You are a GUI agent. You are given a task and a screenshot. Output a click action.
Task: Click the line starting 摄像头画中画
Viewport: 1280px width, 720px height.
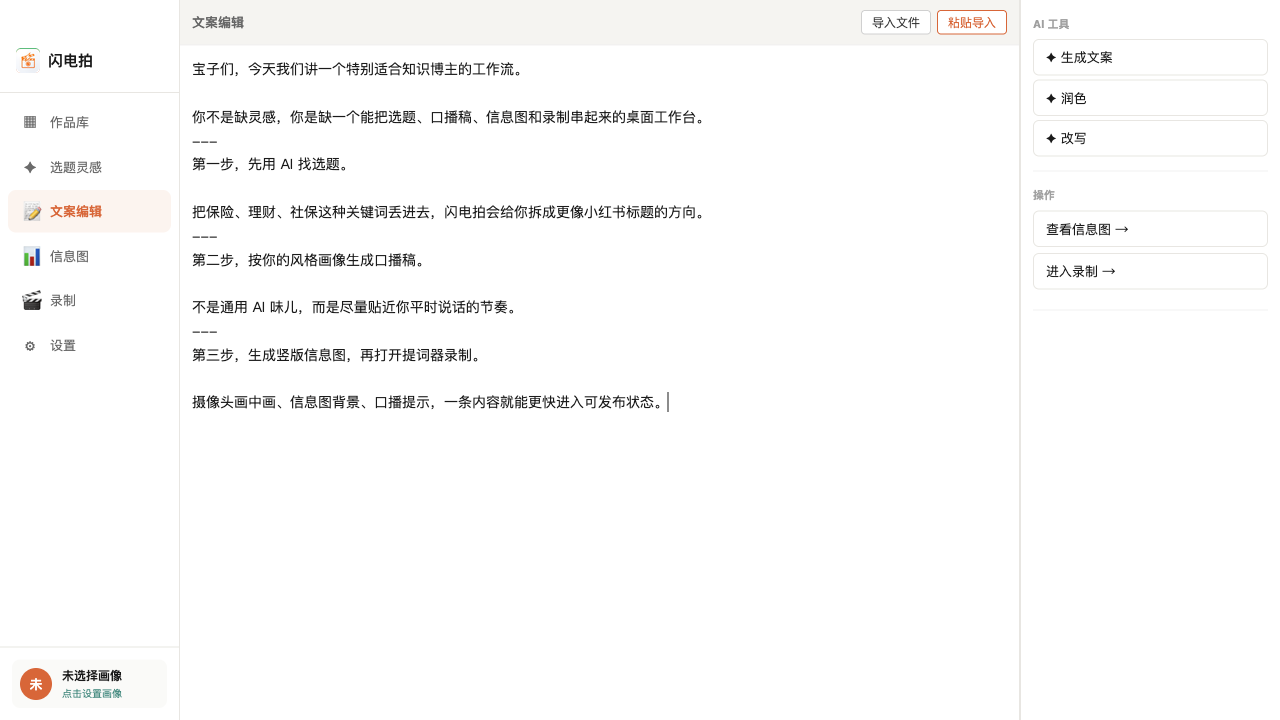tap(429, 402)
